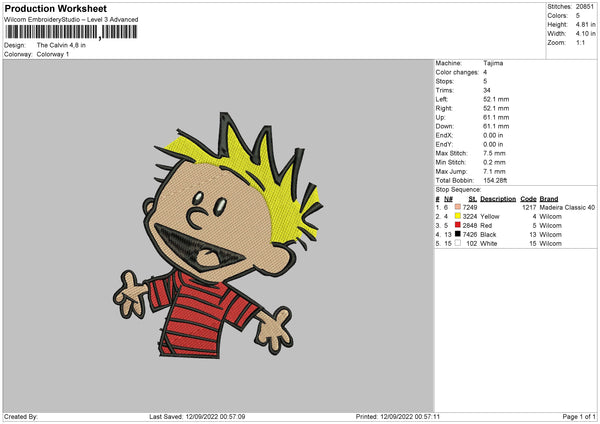Click the Max Stitch value 7.5 mm
600x424 pixels.
(494, 153)
